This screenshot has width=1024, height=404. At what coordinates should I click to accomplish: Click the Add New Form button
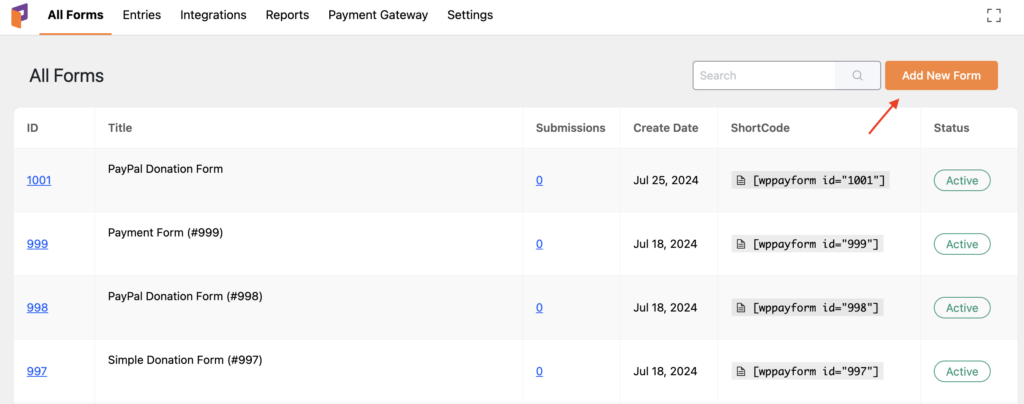tap(941, 76)
